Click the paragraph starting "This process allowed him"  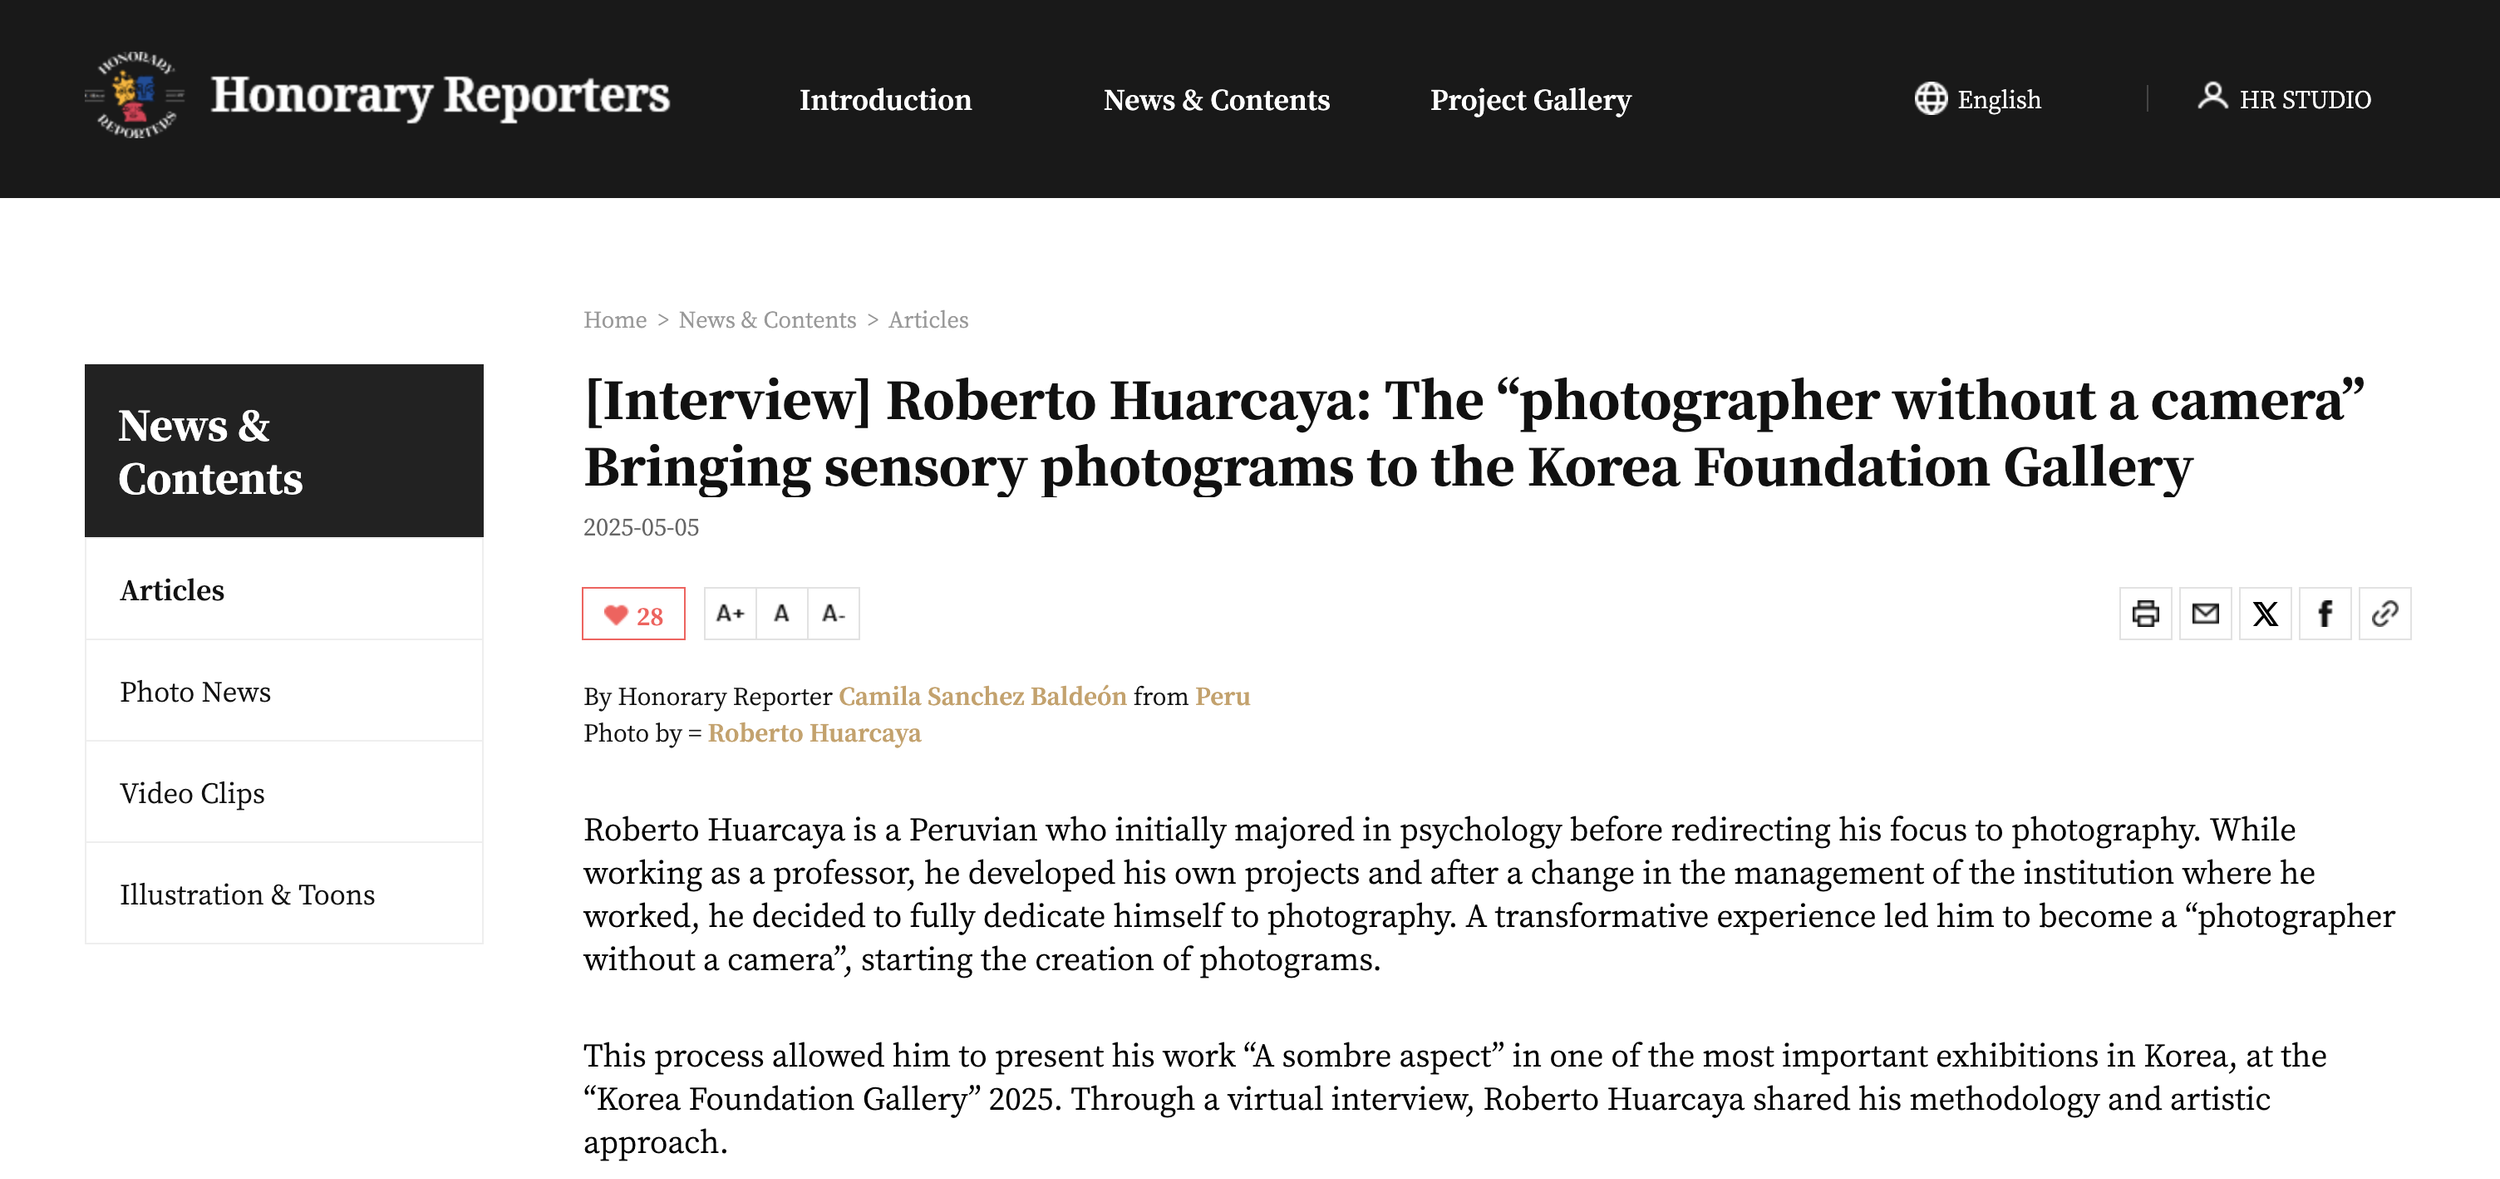pos(1455,1099)
